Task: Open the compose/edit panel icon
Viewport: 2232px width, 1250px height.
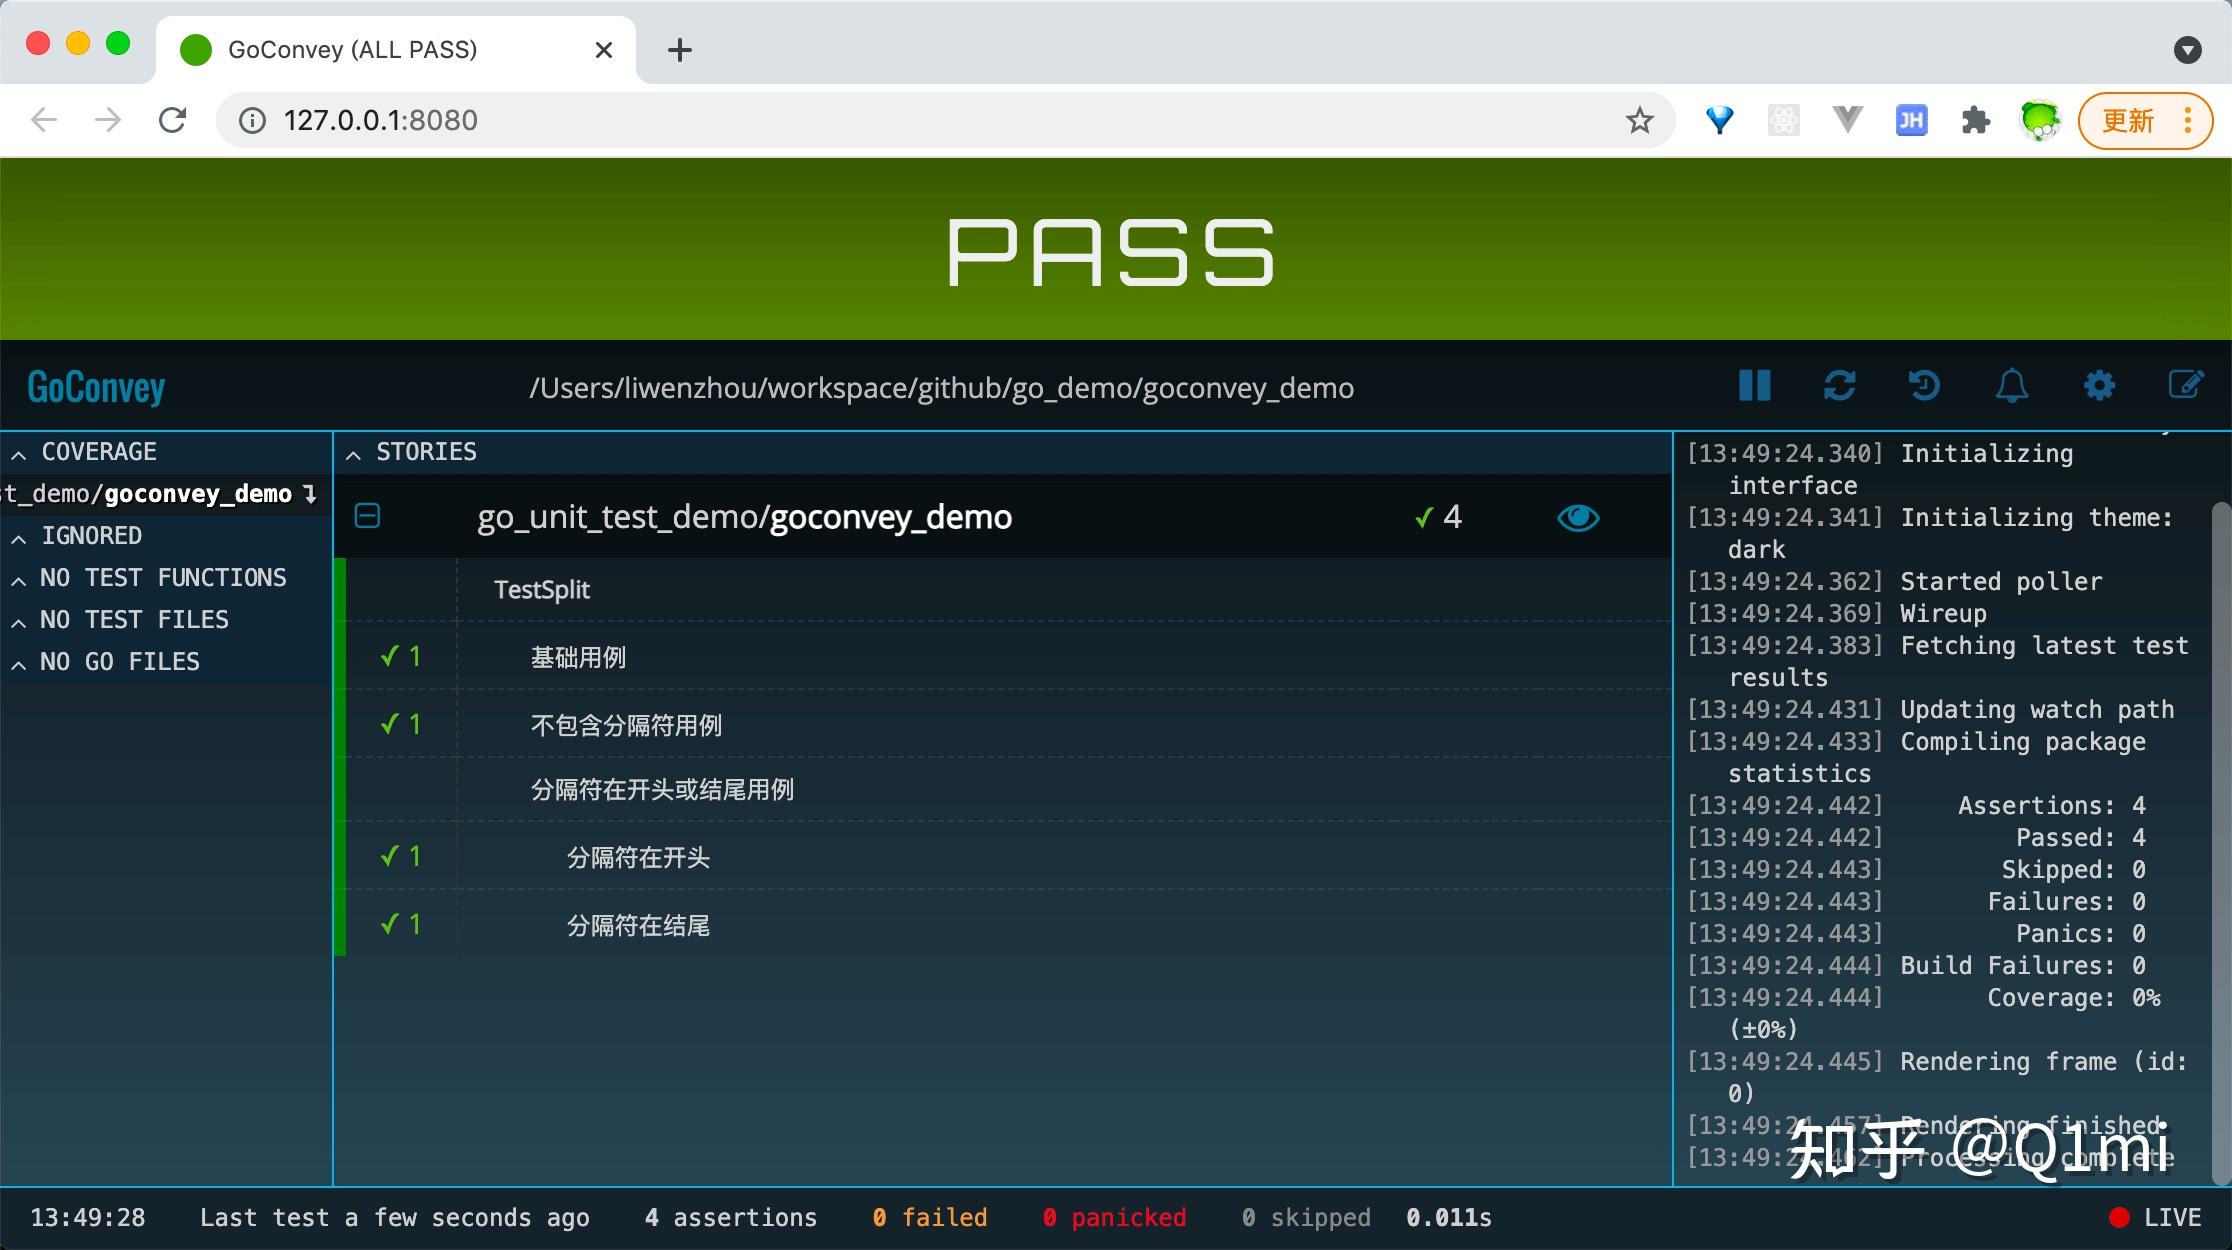Action: coord(2185,386)
